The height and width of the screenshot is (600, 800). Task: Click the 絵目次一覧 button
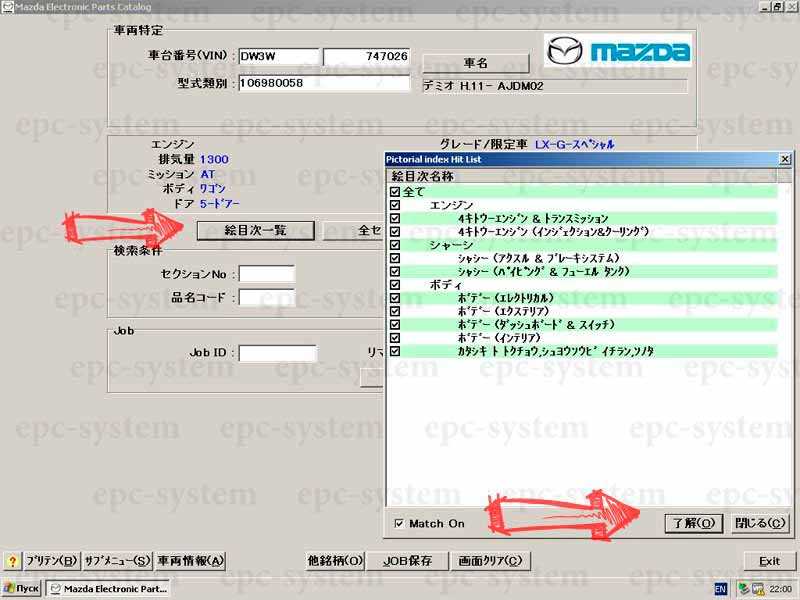[x=256, y=231]
